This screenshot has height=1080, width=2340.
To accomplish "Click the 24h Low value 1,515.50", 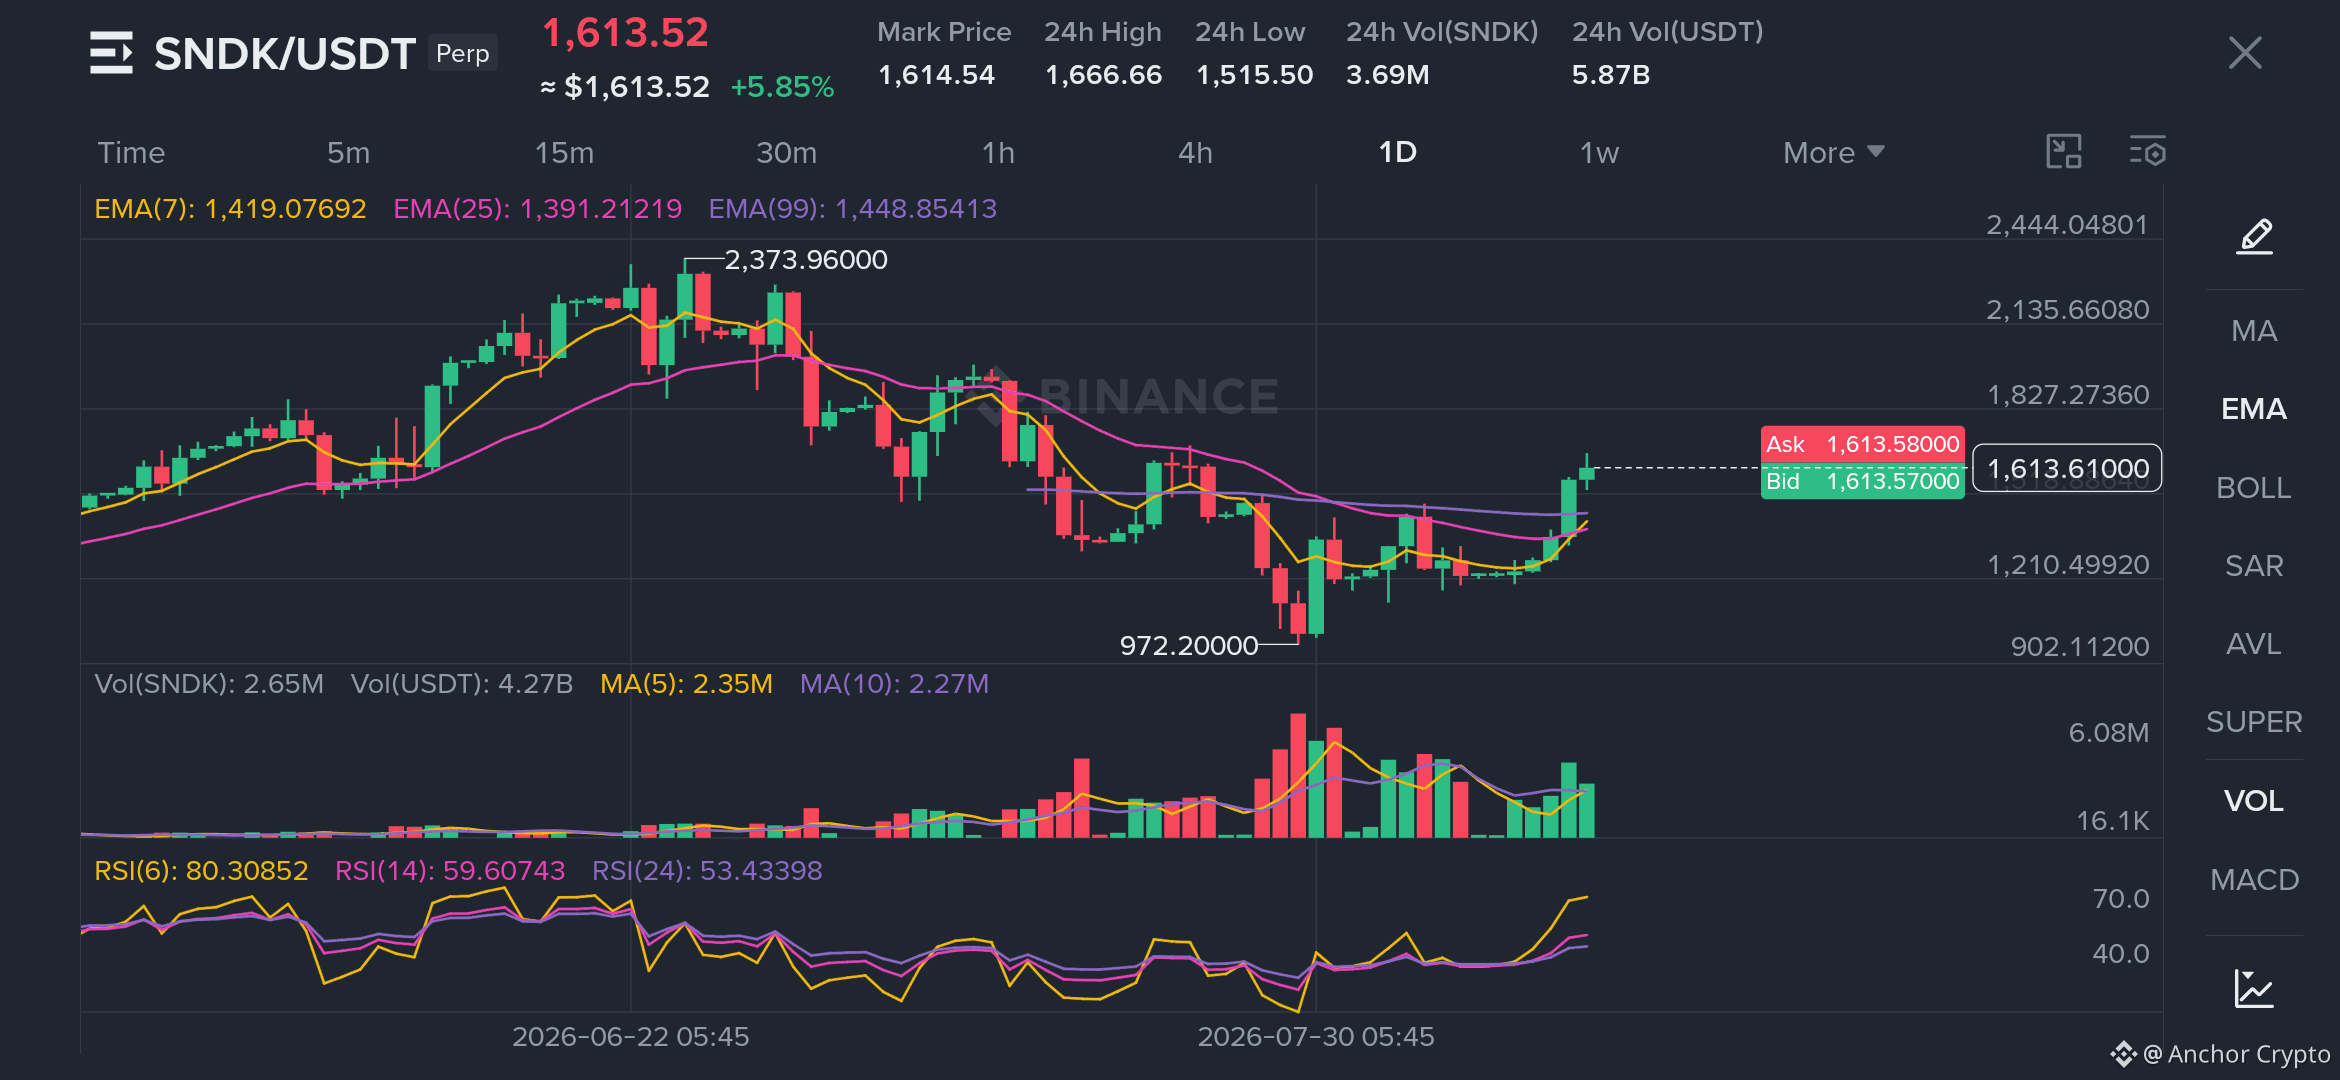I will (1254, 75).
